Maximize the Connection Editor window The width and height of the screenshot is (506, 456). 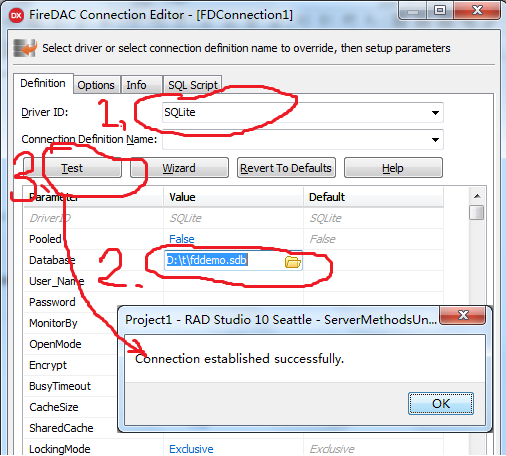click(440, 10)
